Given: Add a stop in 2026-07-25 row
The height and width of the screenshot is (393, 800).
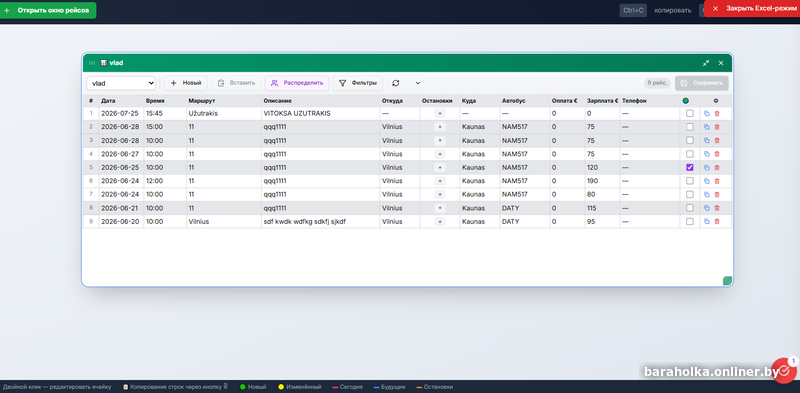Looking at the screenshot, I should (440, 114).
